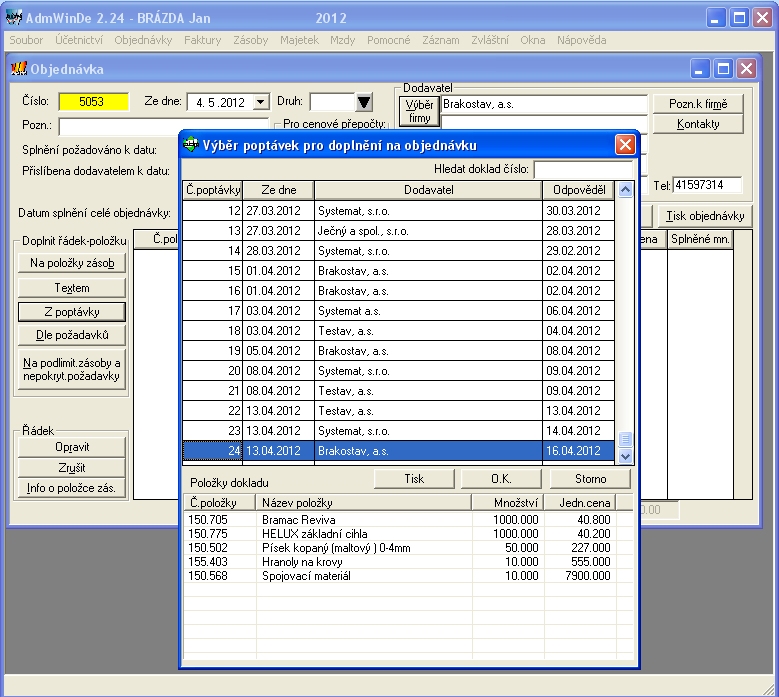Click Splněné mn. column header in Objednávka
The height and width of the screenshot is (697, 779).
[x=700, y=239]
